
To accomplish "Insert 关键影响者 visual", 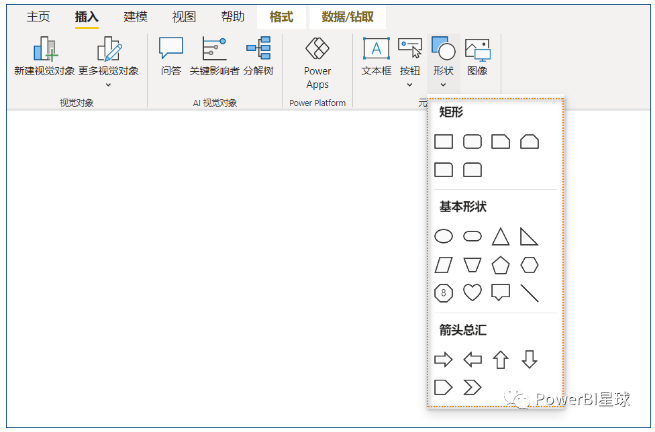I will [214, 56].
